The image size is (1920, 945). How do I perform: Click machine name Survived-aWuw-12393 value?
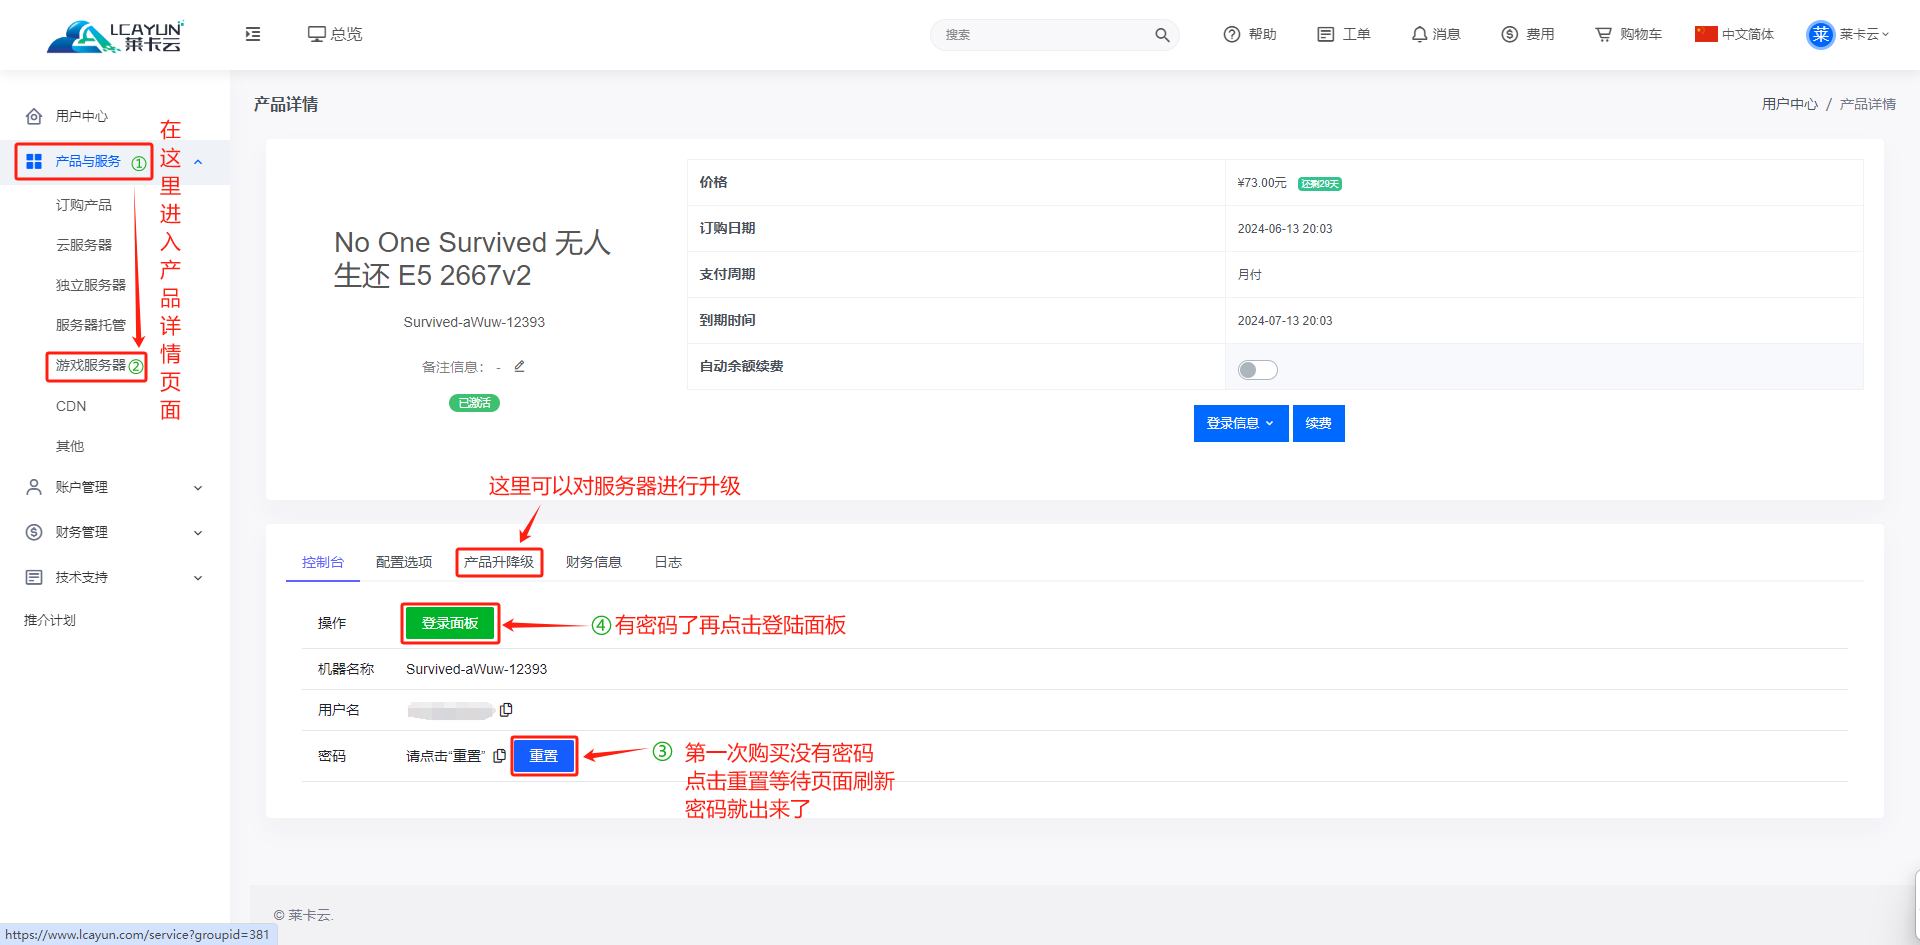coord(476,669)
